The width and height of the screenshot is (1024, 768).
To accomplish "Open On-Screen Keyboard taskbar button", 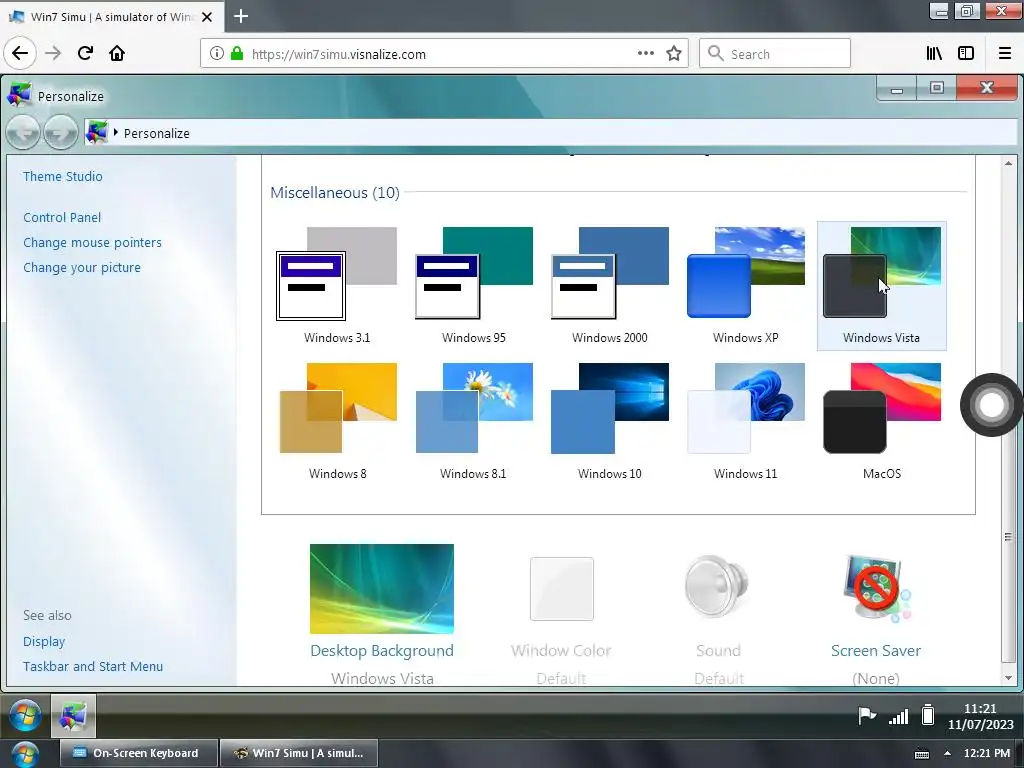I will click(x=138, y=754).
